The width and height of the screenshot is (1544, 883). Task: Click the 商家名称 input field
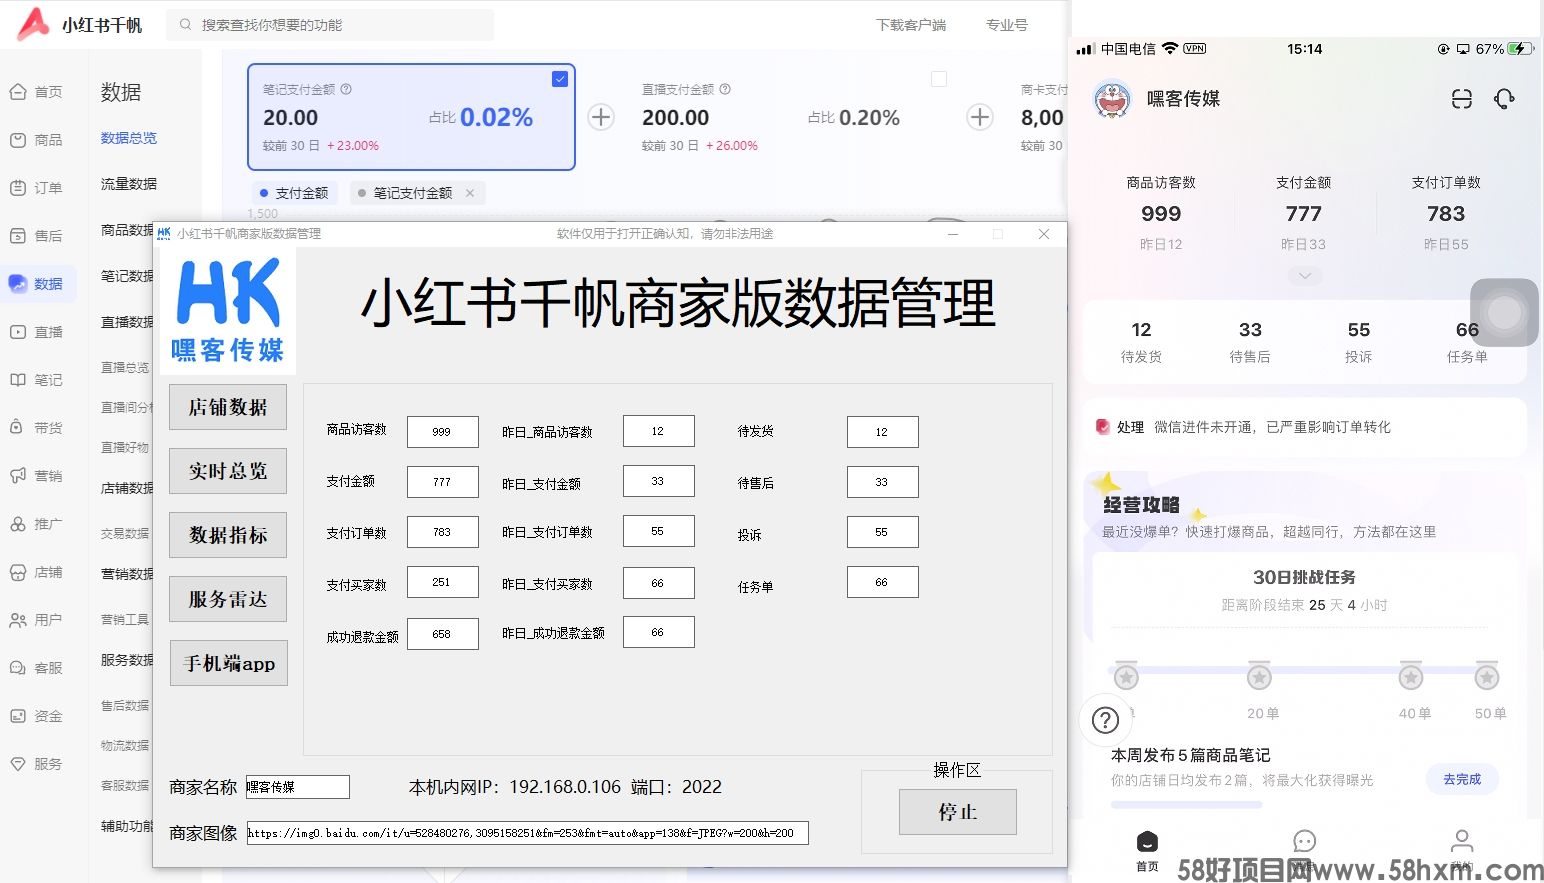pyautogui.click(x=298, y=787)
